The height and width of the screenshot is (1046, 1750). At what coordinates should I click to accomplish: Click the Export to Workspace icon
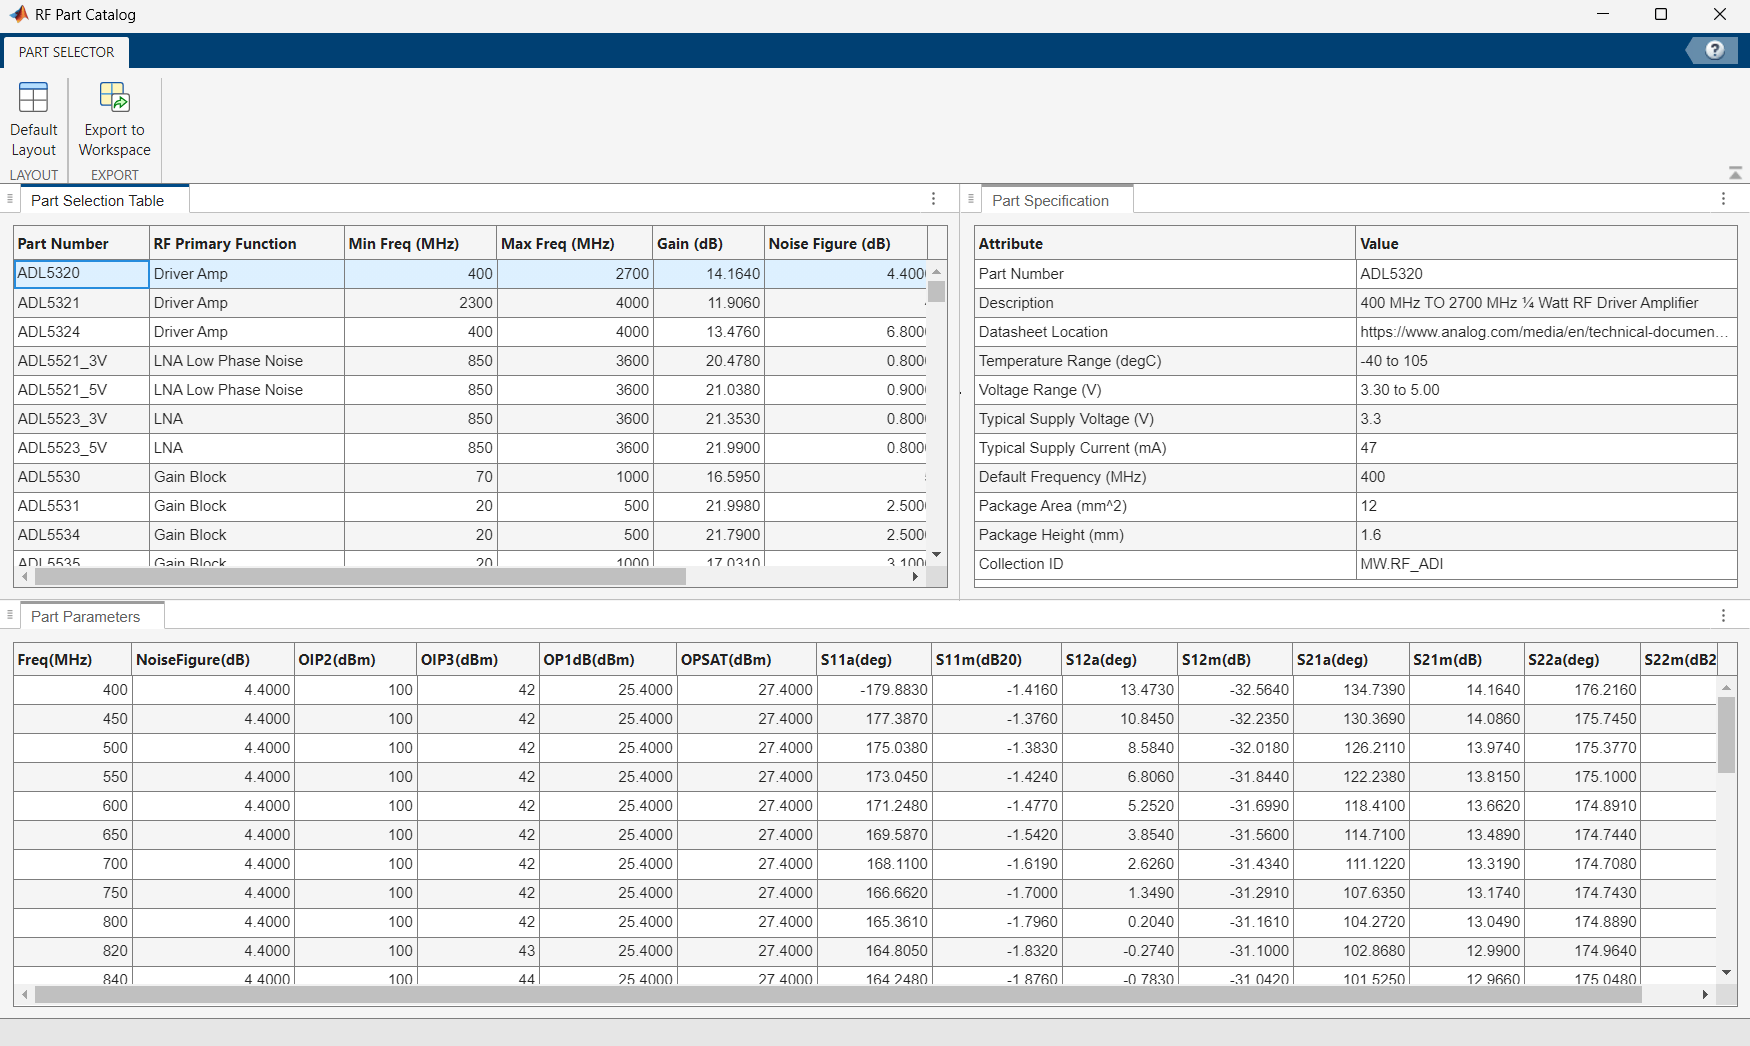click(114, 98)
